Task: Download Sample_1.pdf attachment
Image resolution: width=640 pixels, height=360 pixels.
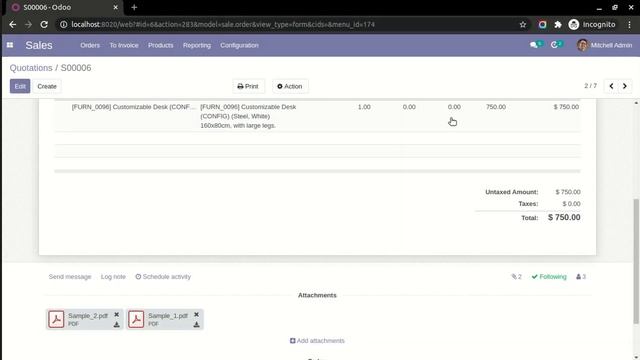Action: click(196, 324)
